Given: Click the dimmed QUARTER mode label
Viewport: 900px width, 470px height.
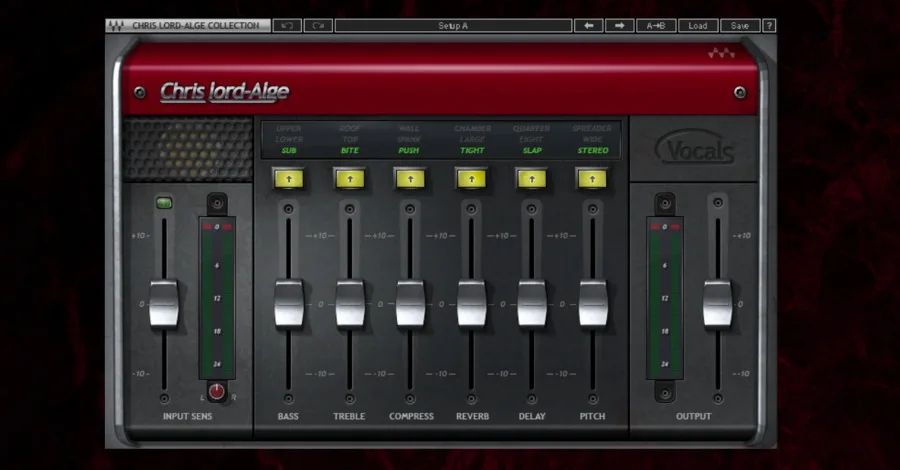Looking at the screenshot, I should point(532,129).
